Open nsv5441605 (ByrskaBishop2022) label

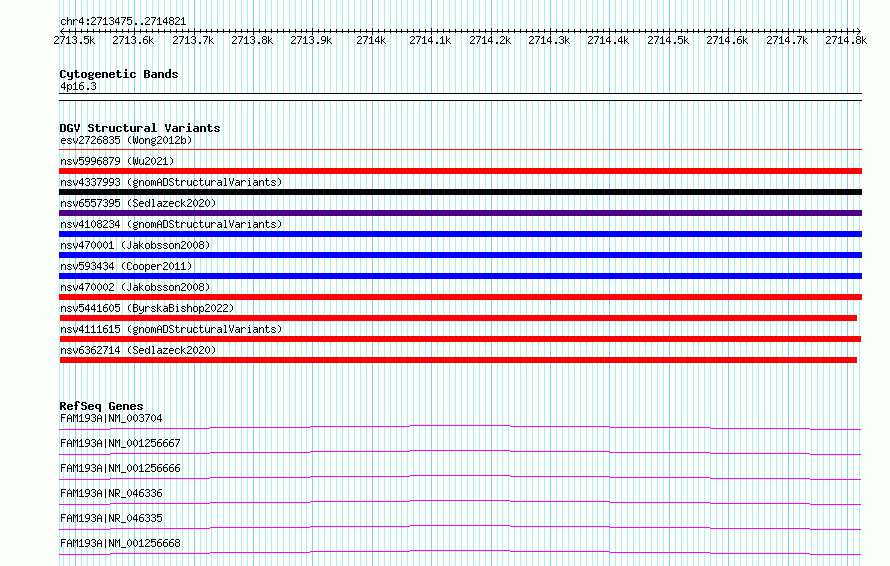[147, 308]
